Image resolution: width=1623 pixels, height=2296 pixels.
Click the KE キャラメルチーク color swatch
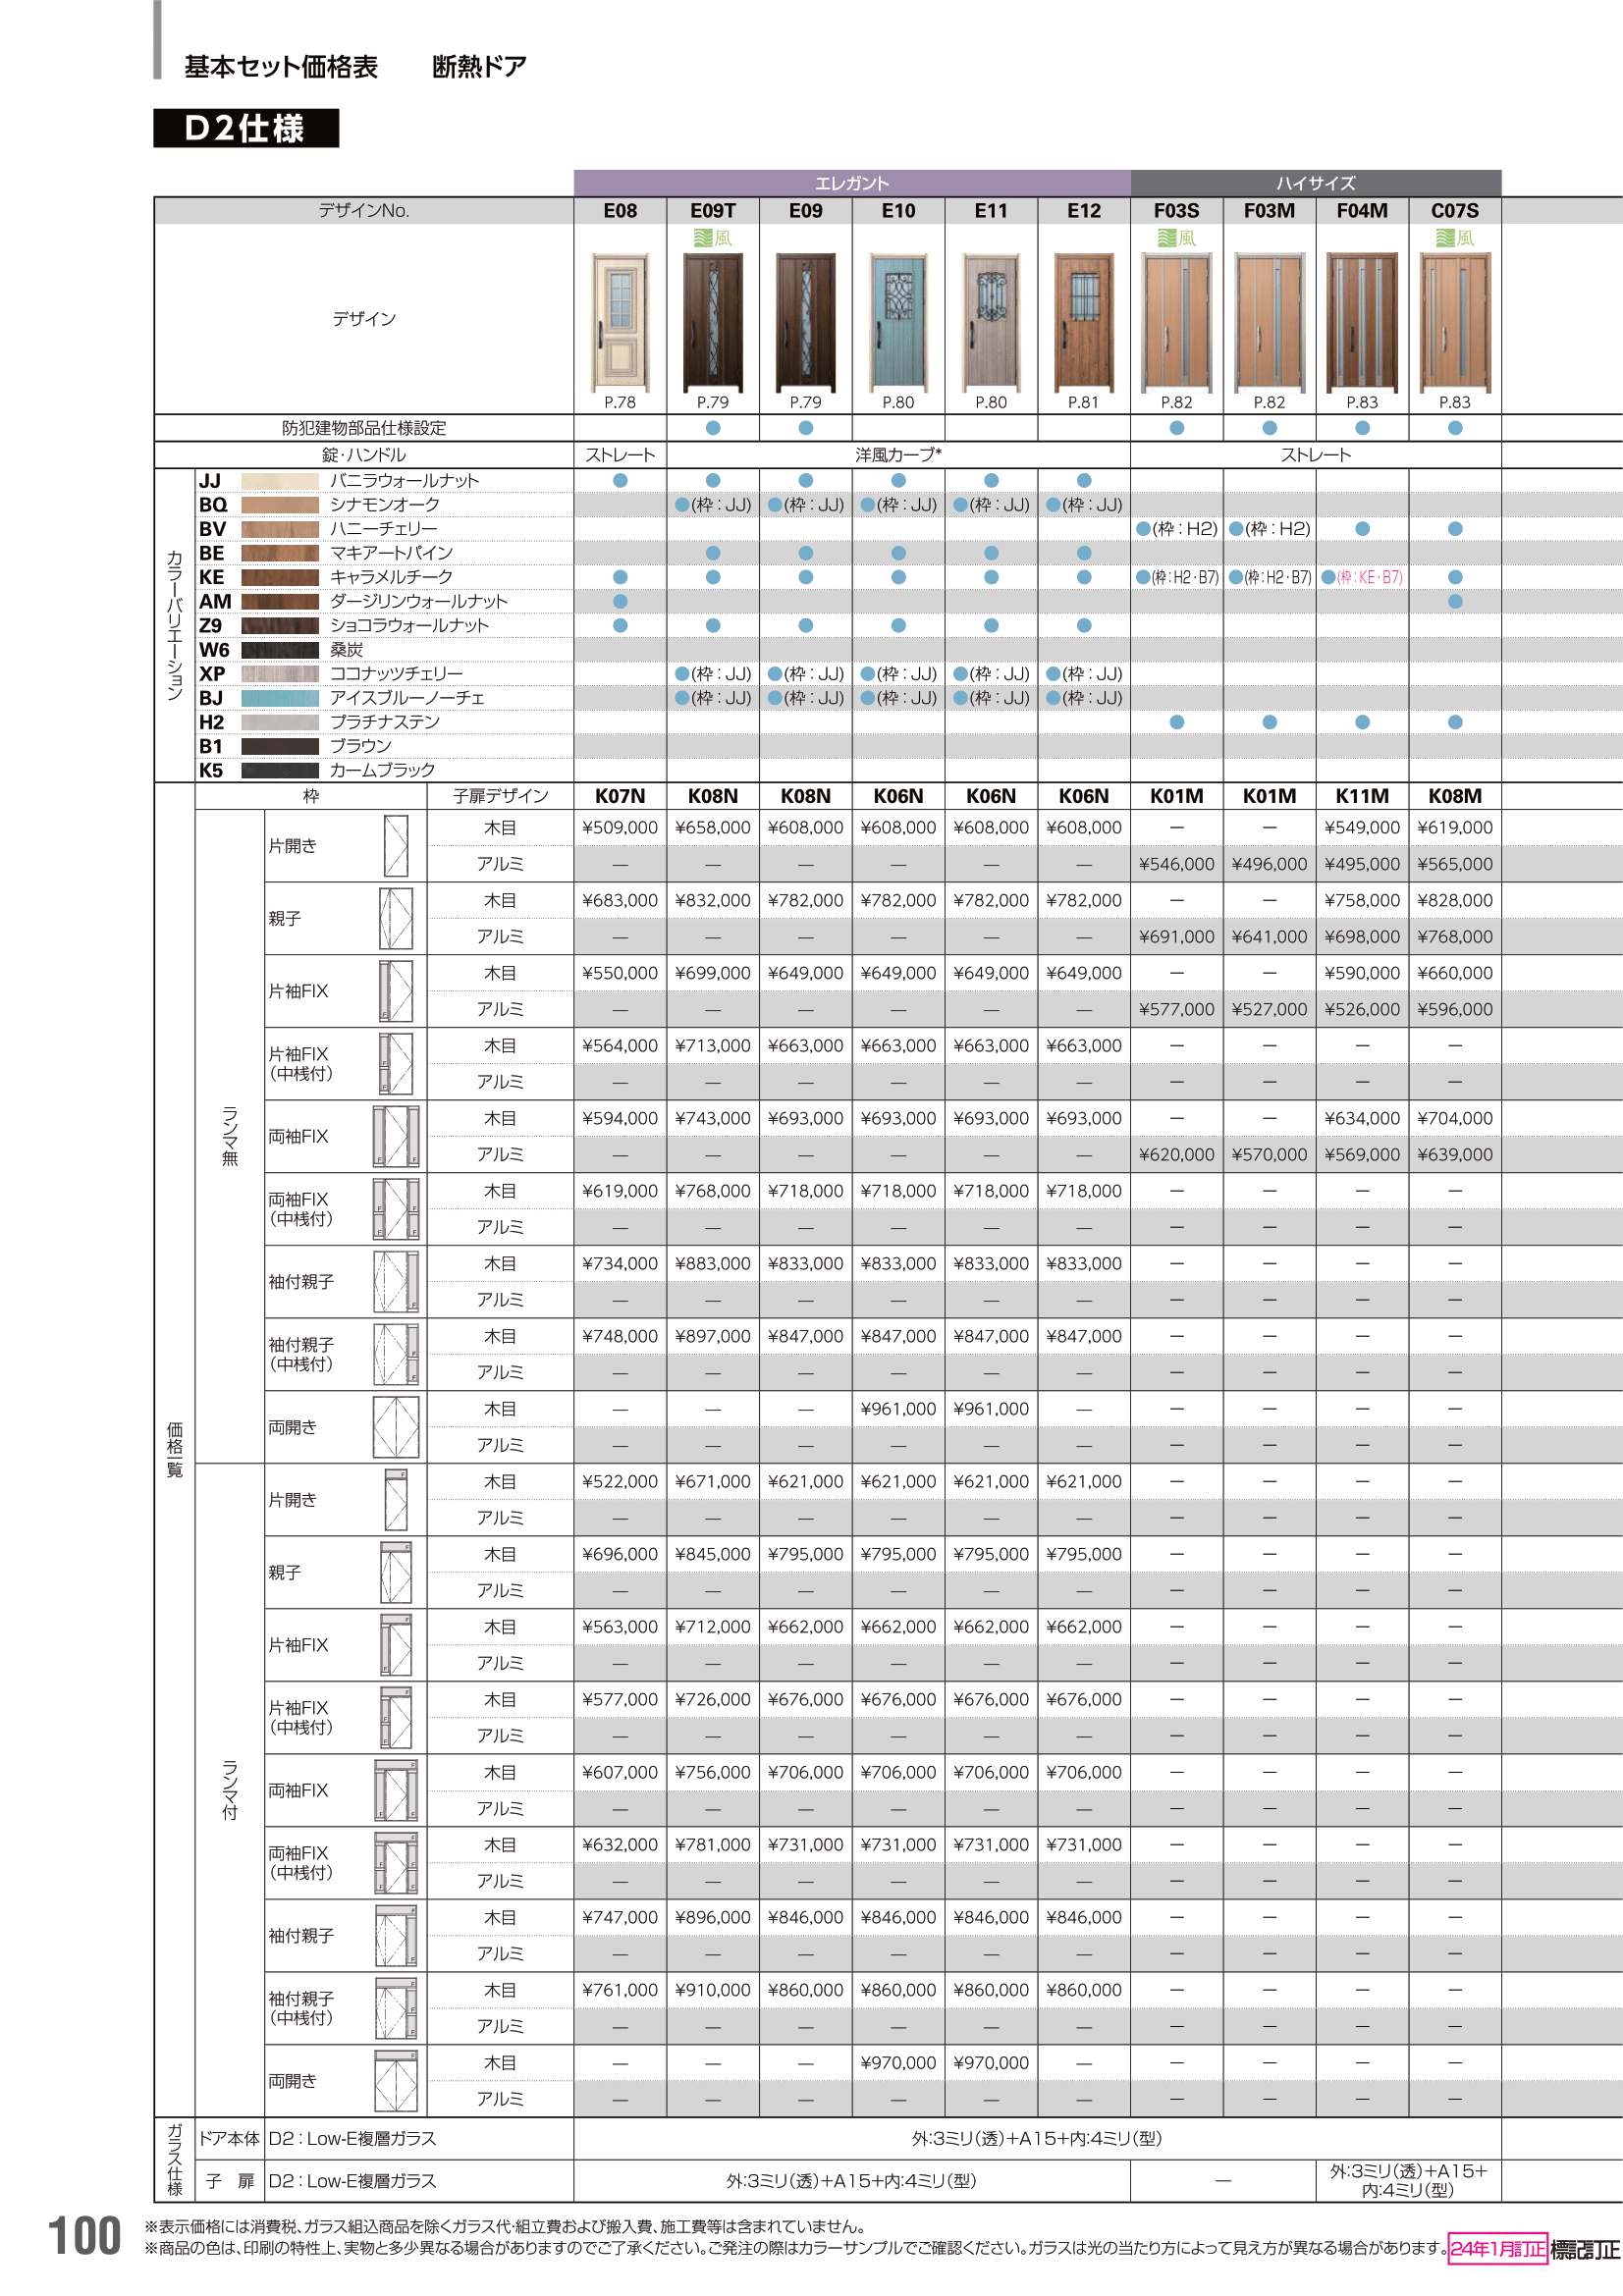280,577
